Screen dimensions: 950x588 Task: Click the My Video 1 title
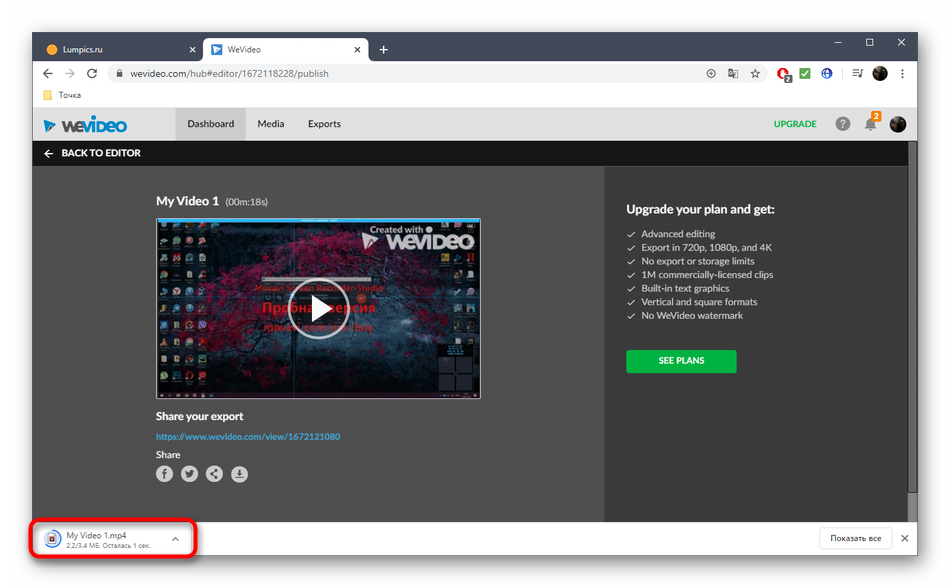coord(187,201)
